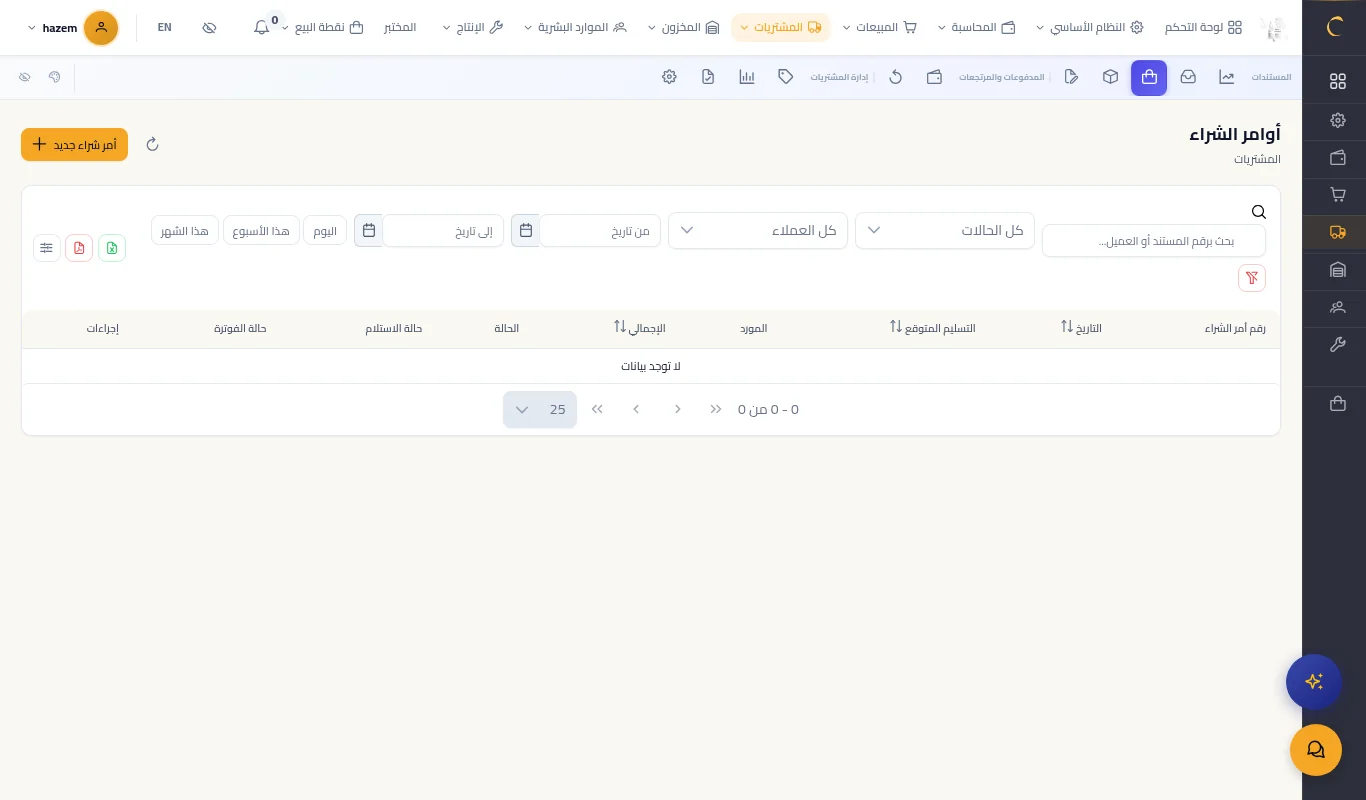Expand the كل الحالات status dropdown
The height and width of the screenshot is (800, 1366).
tap(945, 231)
